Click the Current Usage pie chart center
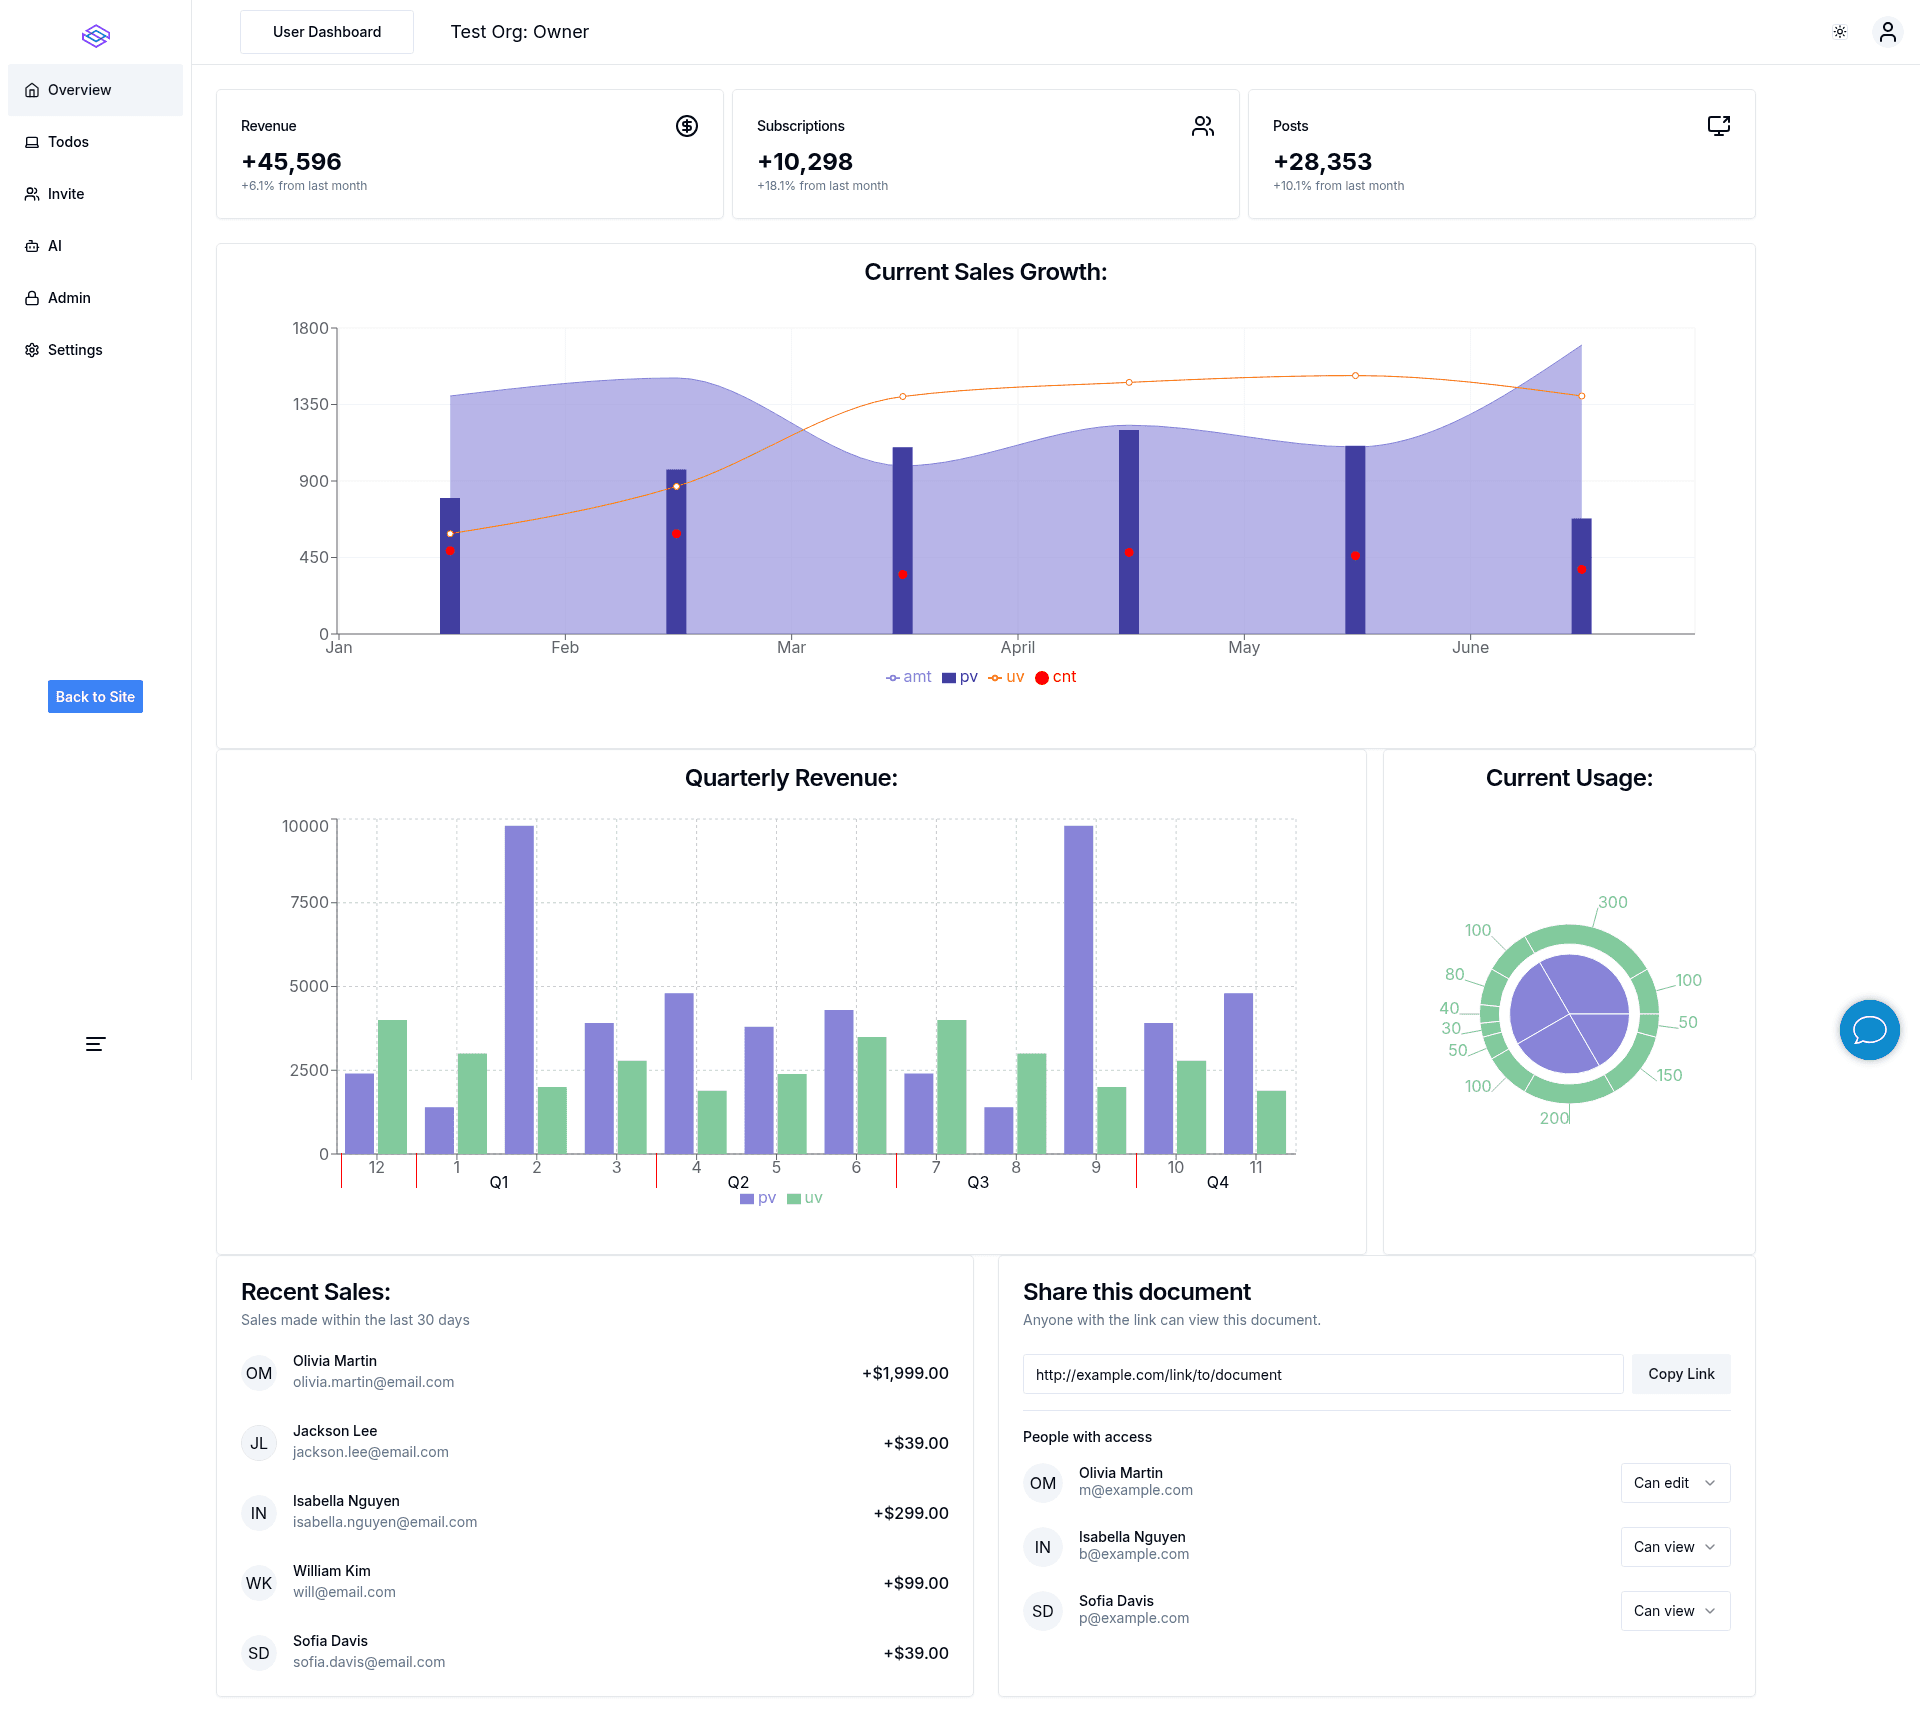Image resolution: width=1920 pixels, height=1721 pixels. pos(1569,1014)
